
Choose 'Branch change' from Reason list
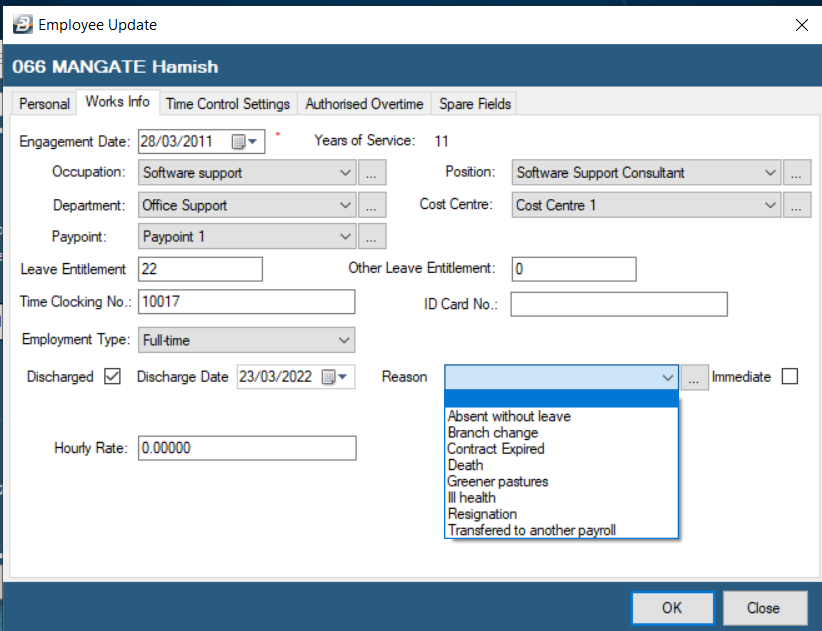click(x=561, y=432)
